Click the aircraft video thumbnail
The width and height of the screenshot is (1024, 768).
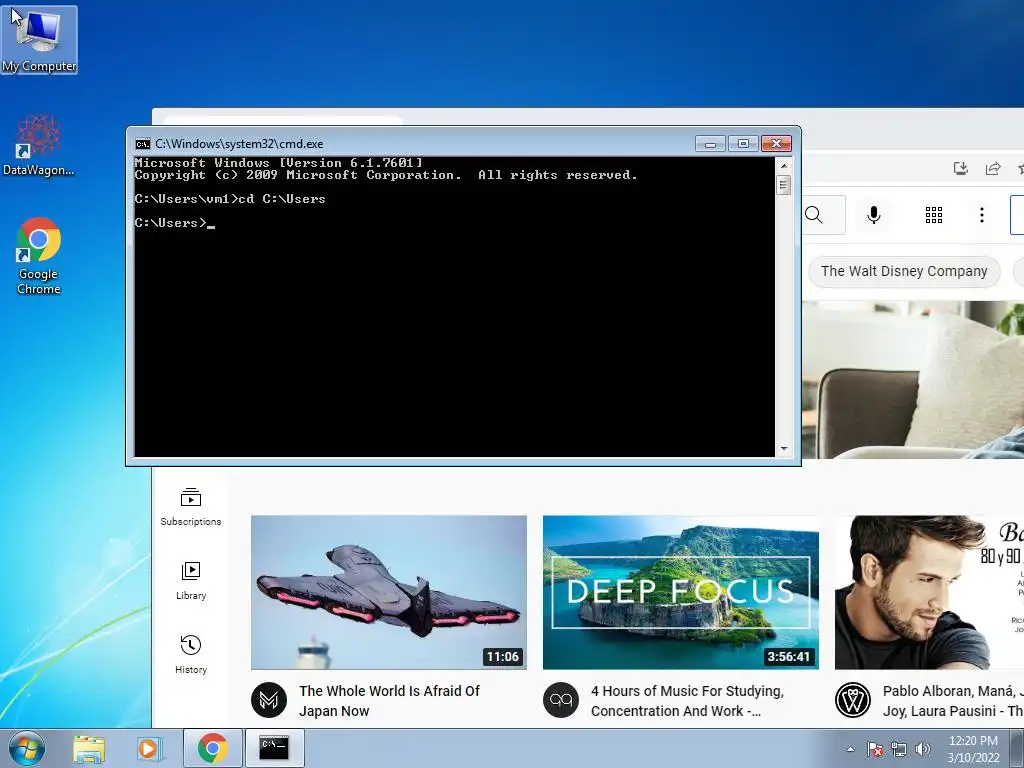pyautogui.click(x=389, y=592)
